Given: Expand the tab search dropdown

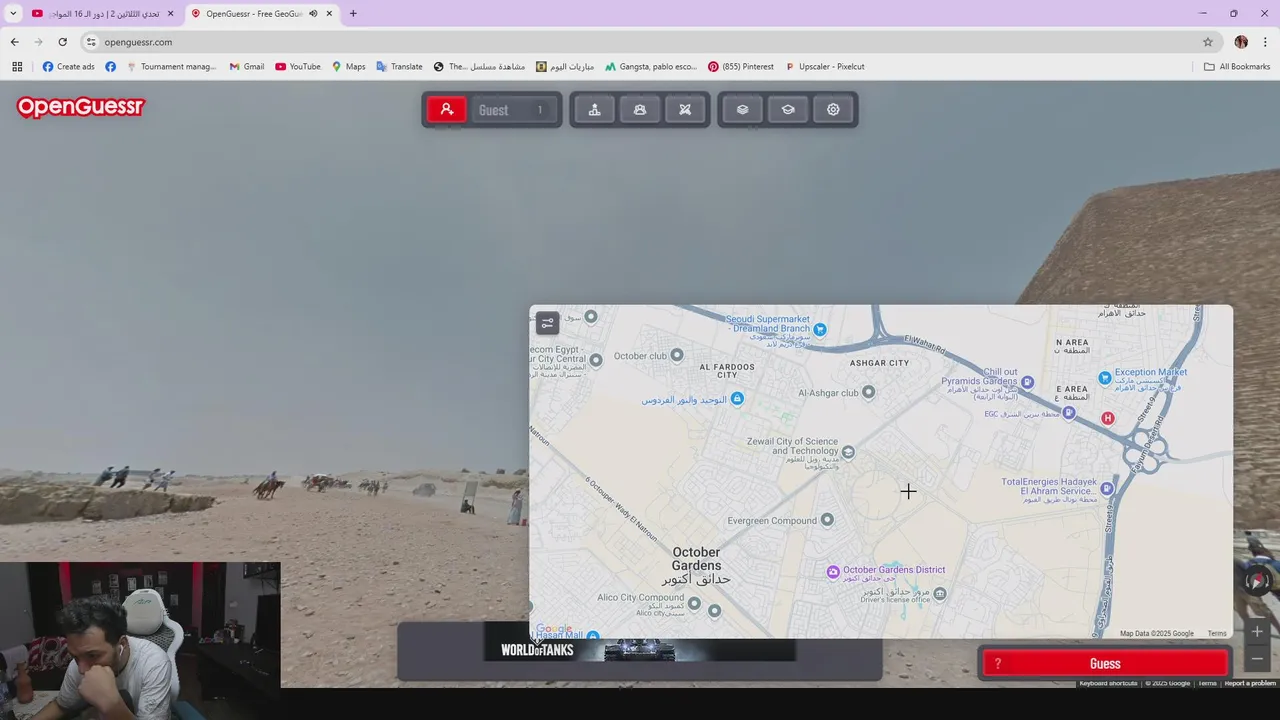Looking at the screenshot, I should click(x=13, y=14).
